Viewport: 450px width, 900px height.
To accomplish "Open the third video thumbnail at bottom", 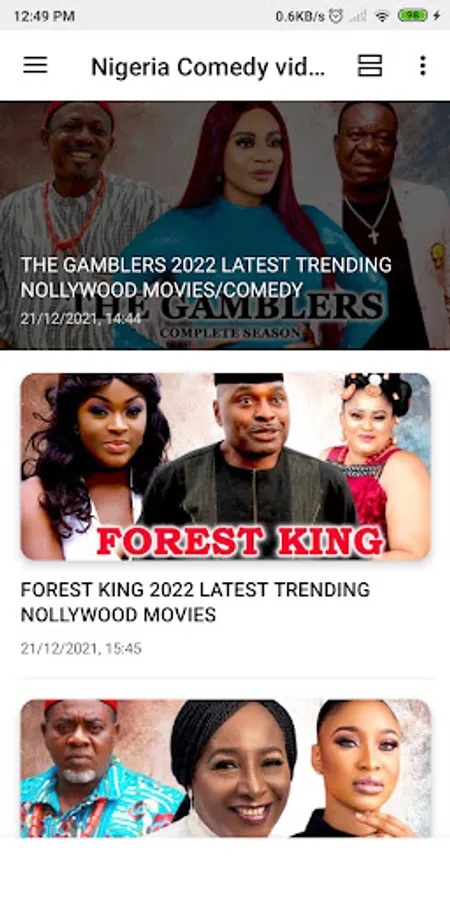I will pyautogui.click(x=226, y=768).
